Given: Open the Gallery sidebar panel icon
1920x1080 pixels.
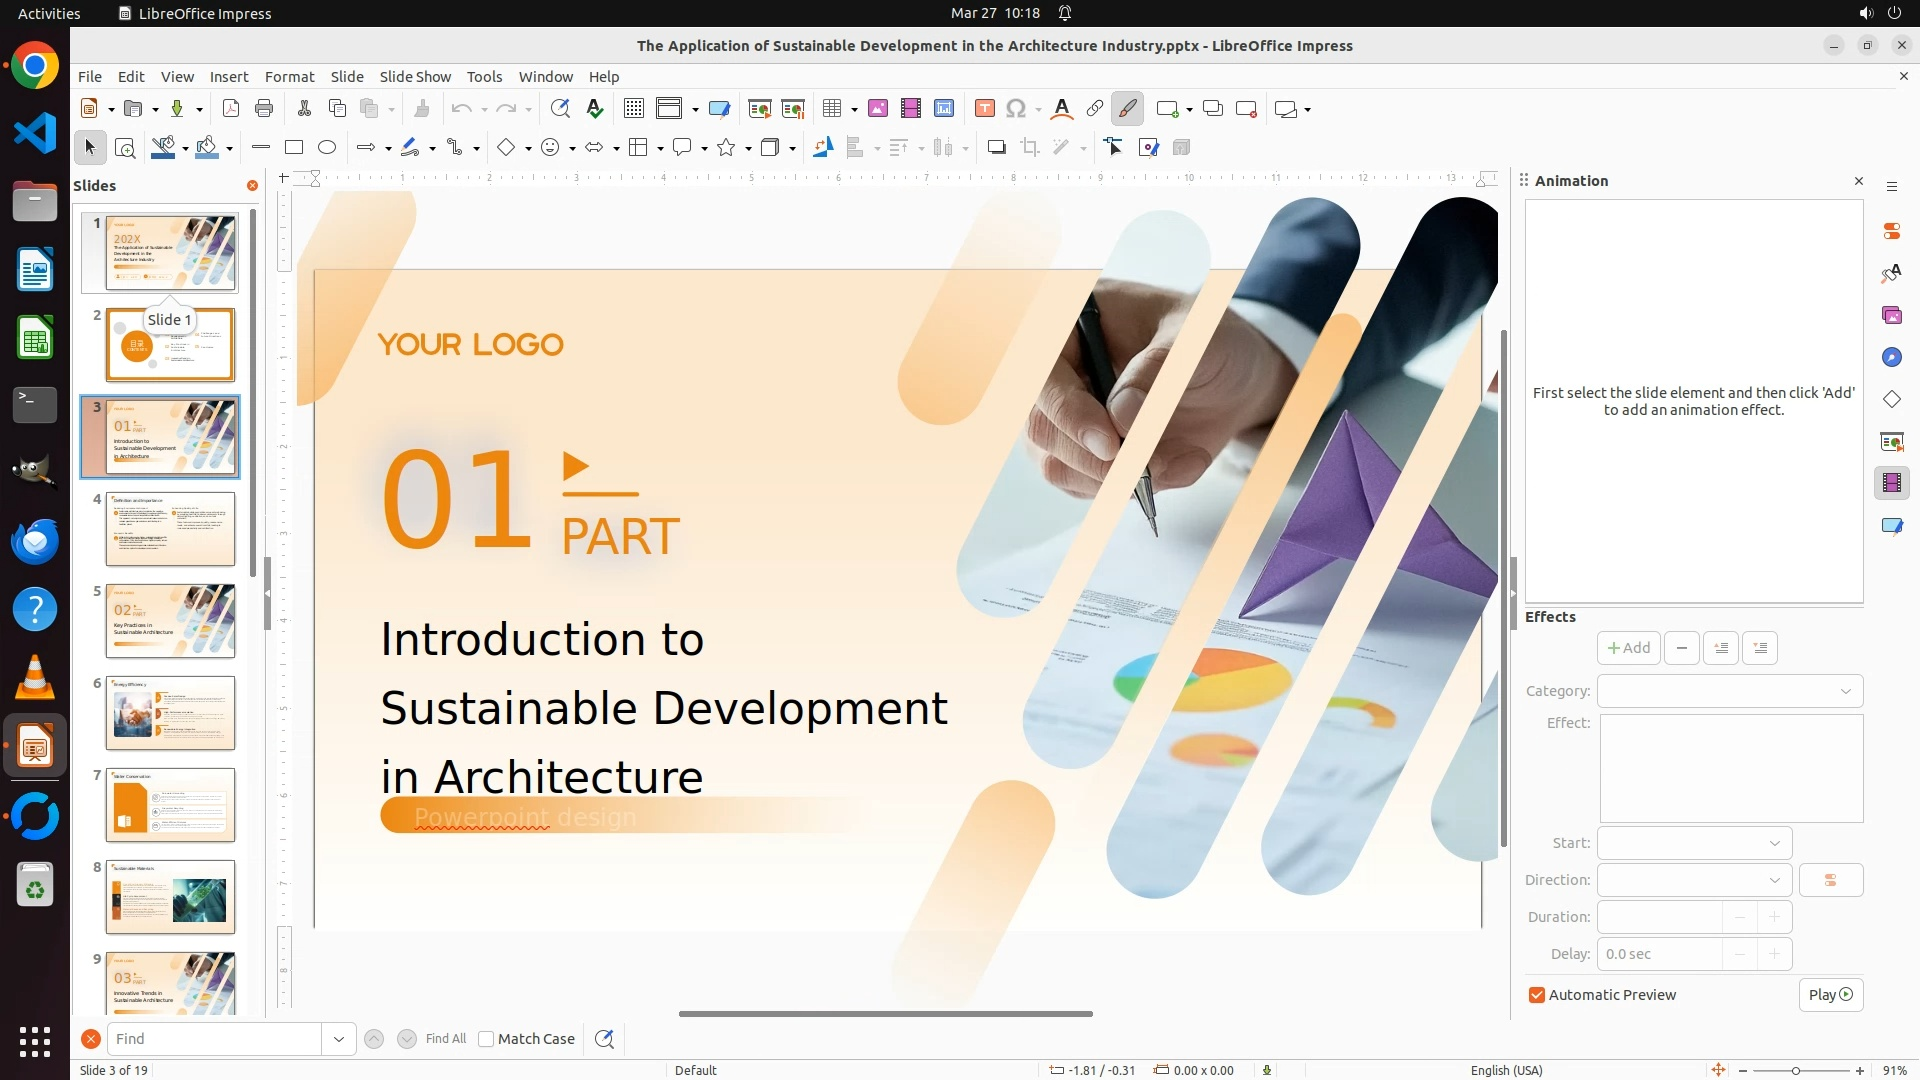Looking at the screenshot, I should pyautogui.click(x=1891, y=316).
